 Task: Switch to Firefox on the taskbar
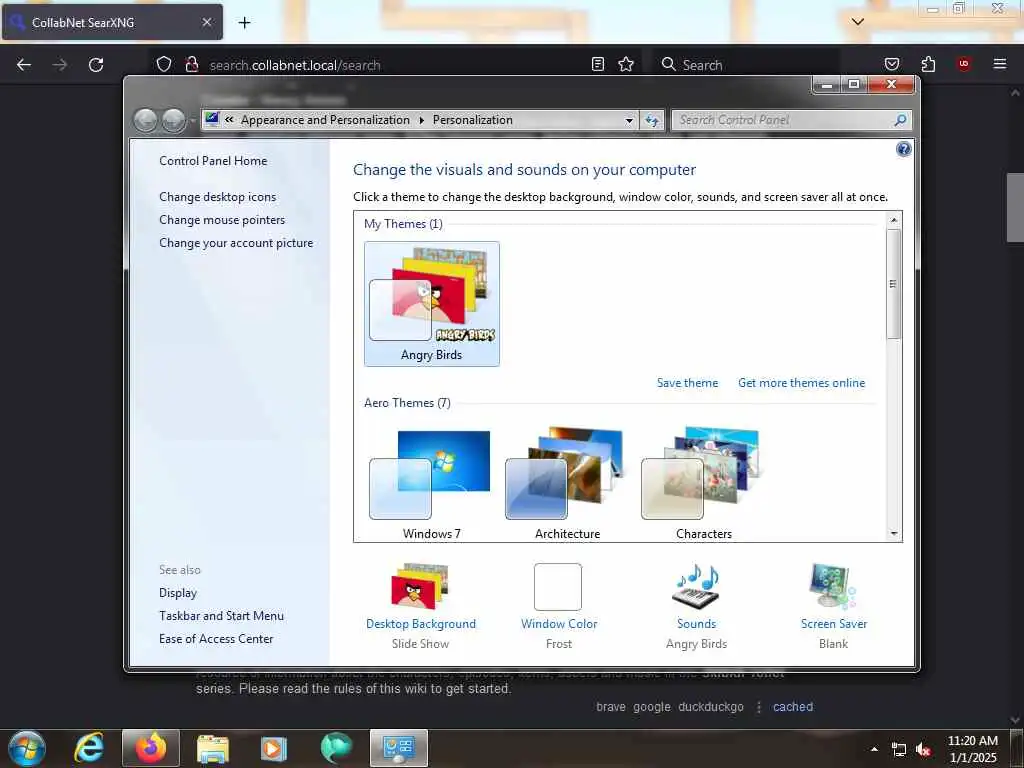(151, 748)
